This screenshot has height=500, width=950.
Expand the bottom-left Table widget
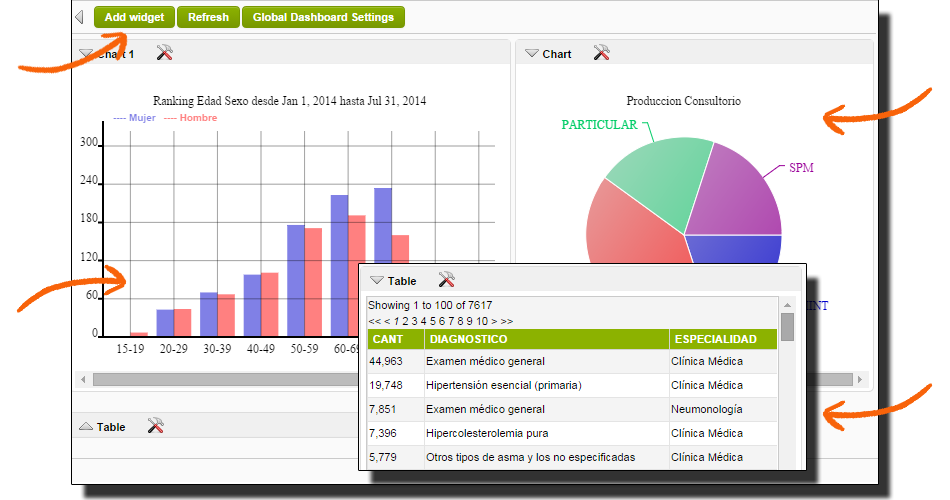pyautogui.click(x=85, y=427)
